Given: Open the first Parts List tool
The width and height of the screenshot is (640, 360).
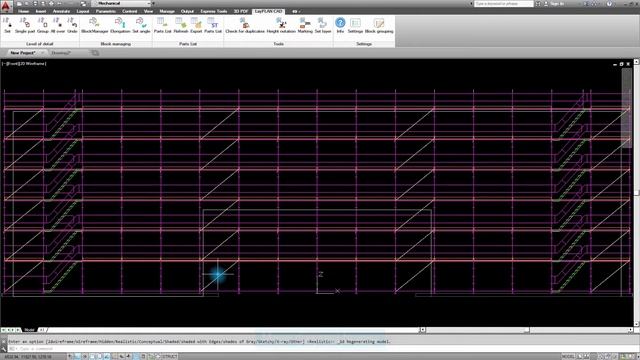Looking at the screenshot, I should tap(162, 25).
